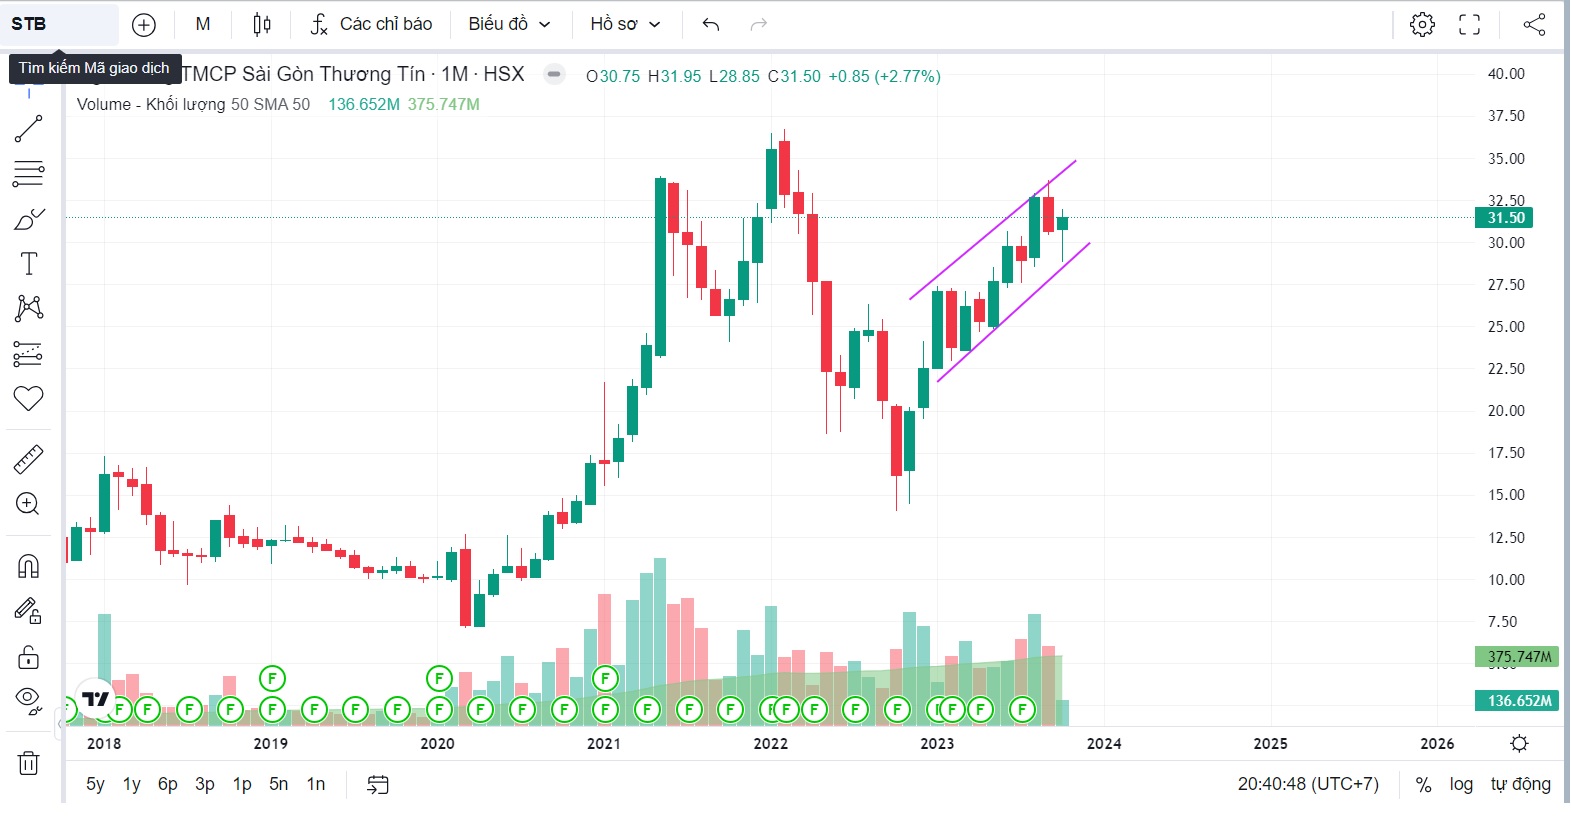This screenshot has width=1571, height=818.
Task: Click the STB symbol search box
Action: [58, 24]
